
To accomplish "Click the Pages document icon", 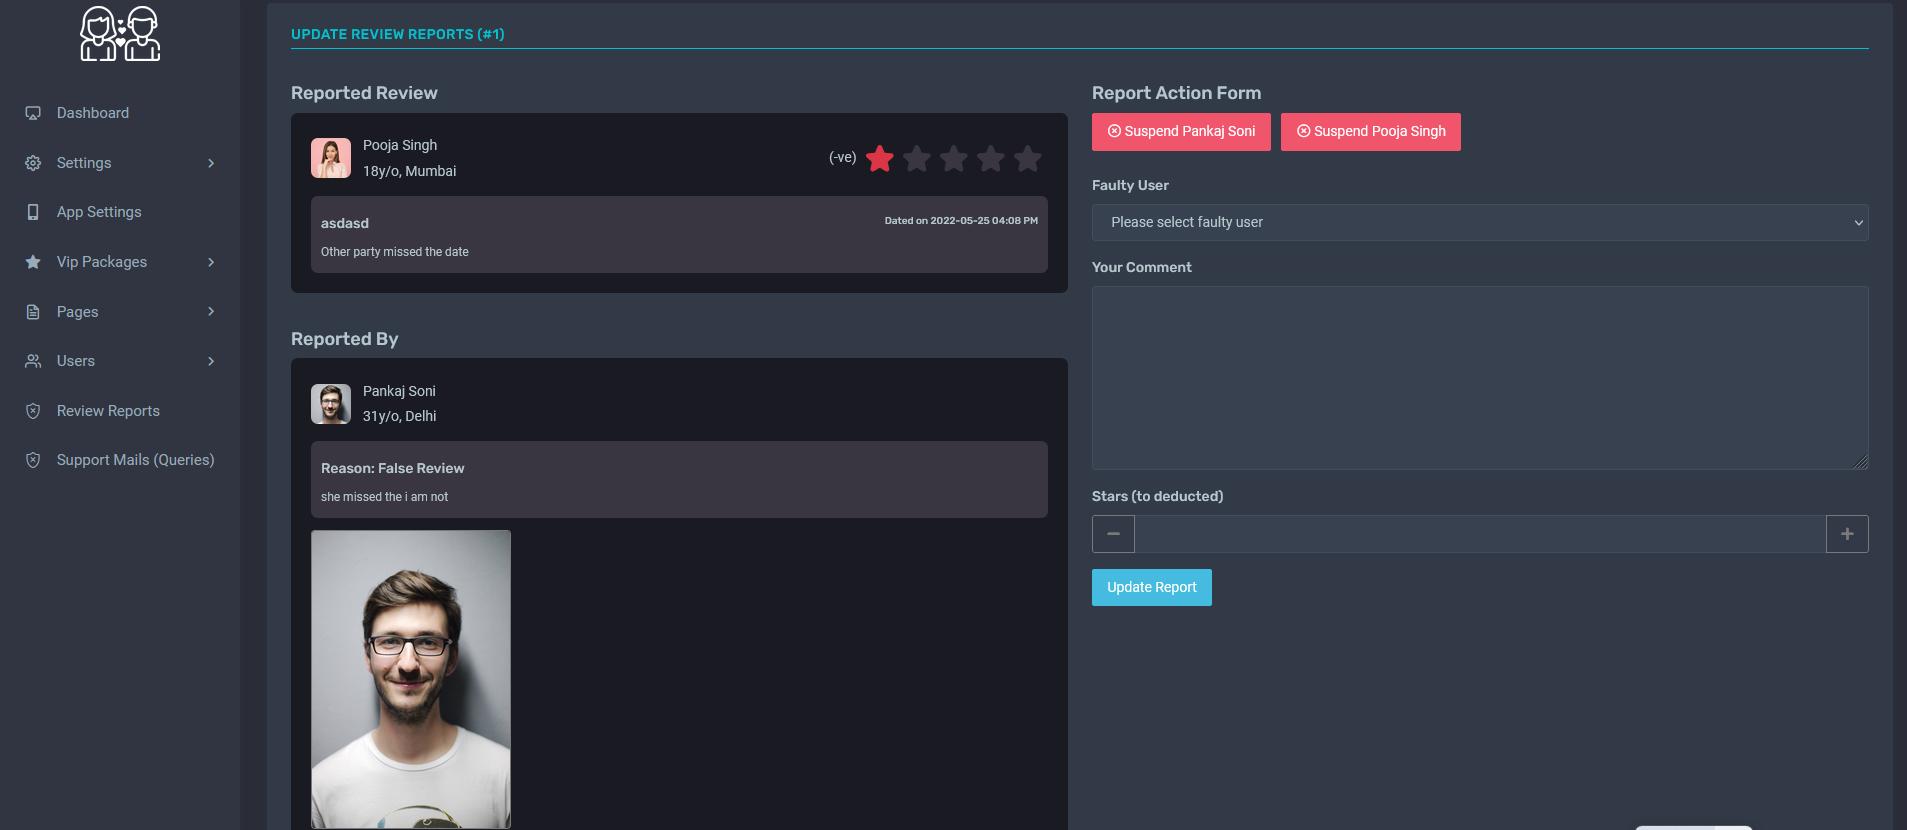I will point(33,312).
